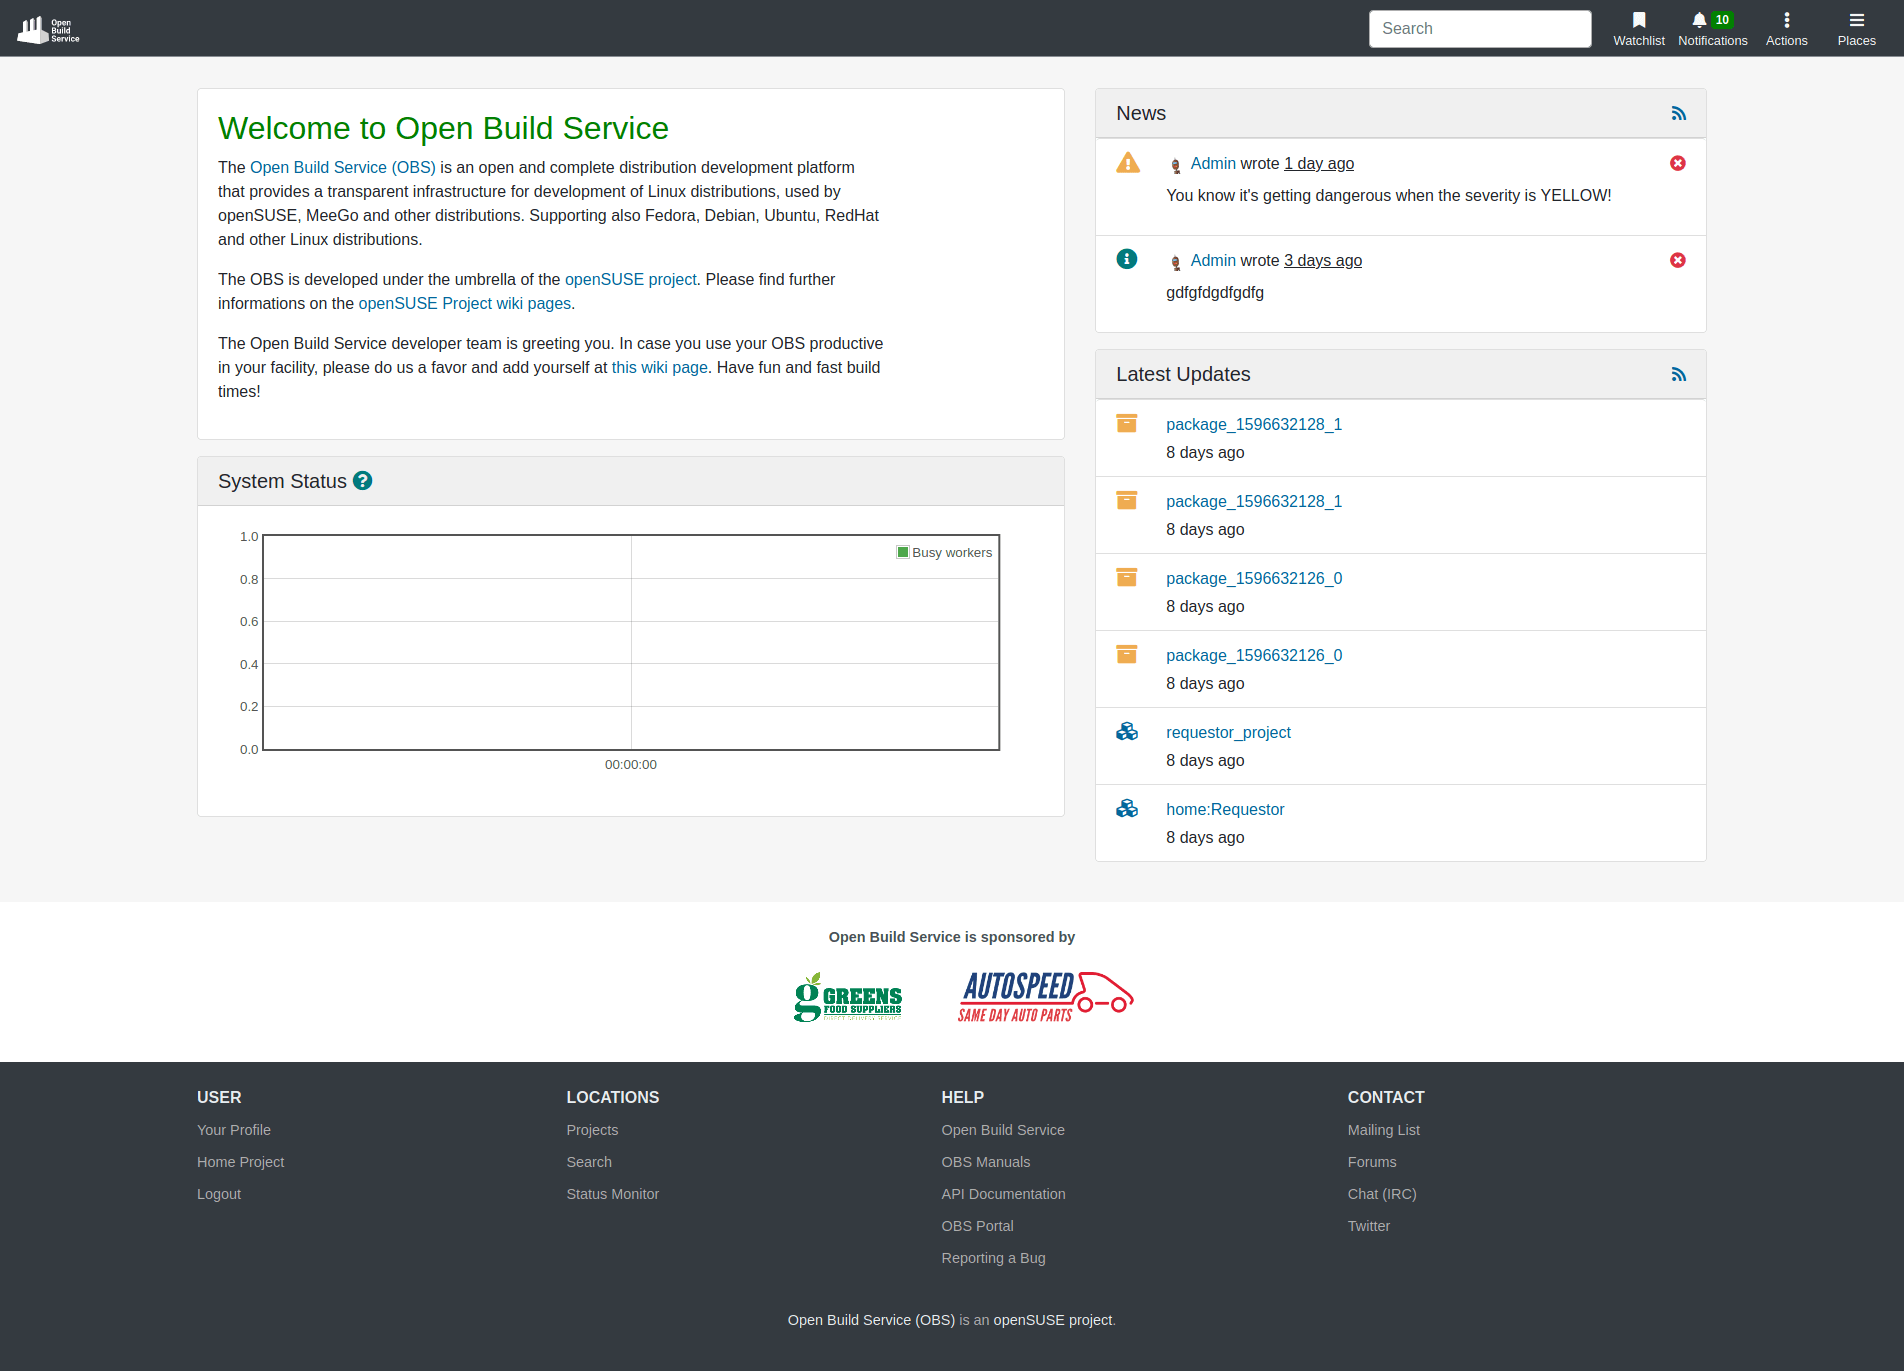Click the Latest Updates RSS feed icon
The width and height of the screenshot is (1904, 1371).
coord(1678,374)
